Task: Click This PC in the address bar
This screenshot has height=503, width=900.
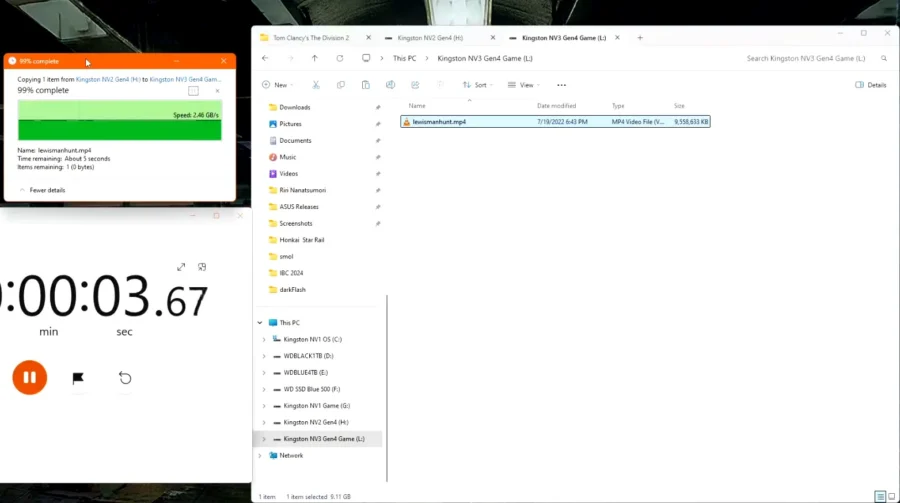Action: (405, 58)
